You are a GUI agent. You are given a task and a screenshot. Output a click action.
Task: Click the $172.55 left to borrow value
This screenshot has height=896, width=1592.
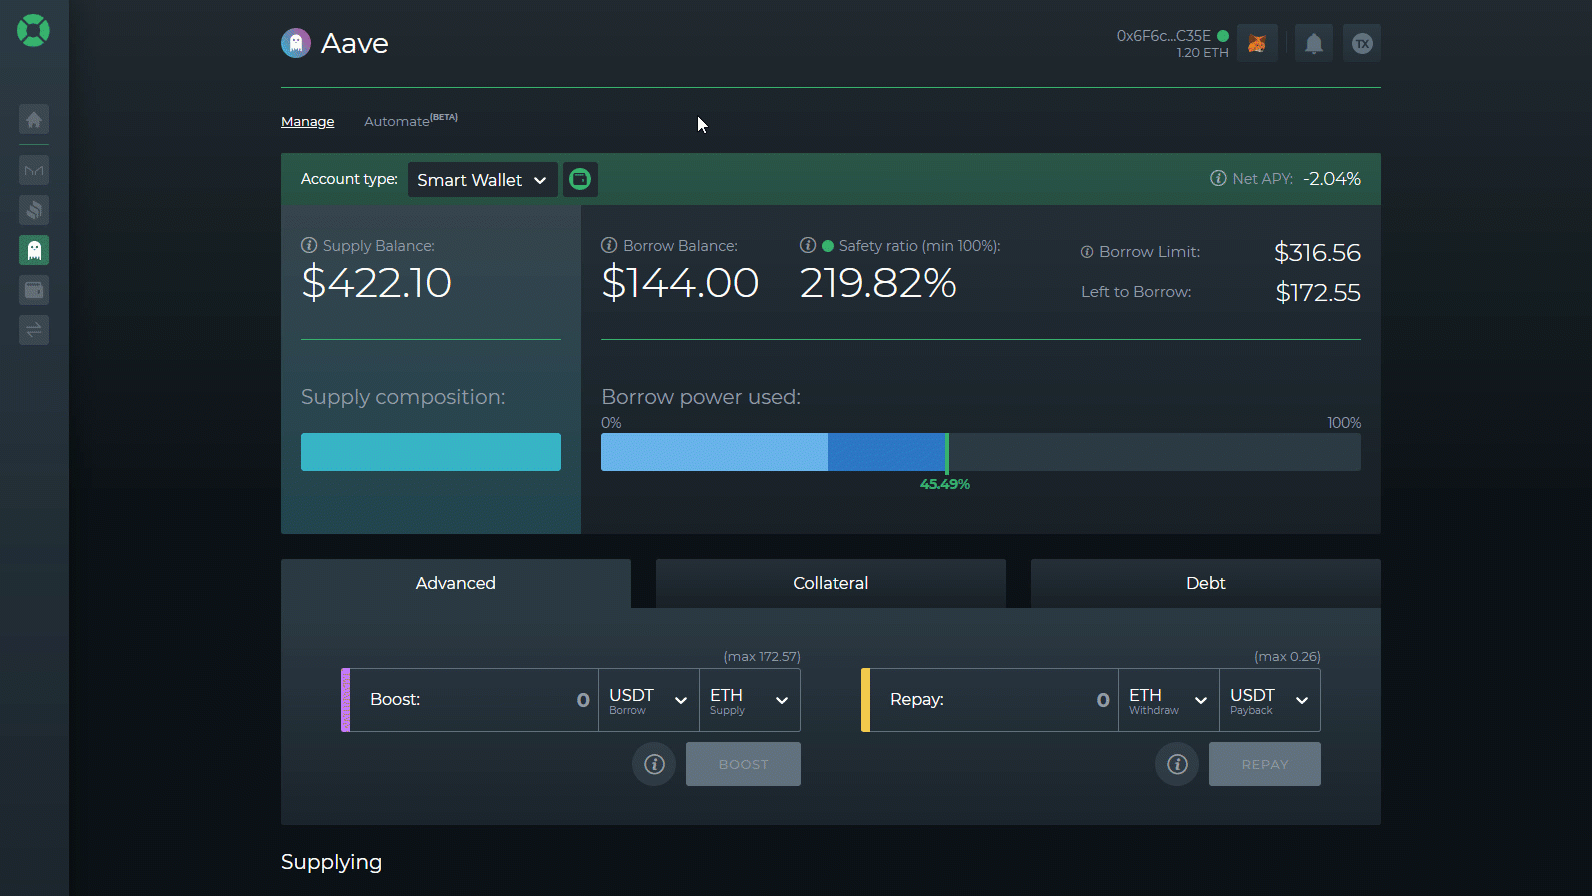[x=1318, y=293]
